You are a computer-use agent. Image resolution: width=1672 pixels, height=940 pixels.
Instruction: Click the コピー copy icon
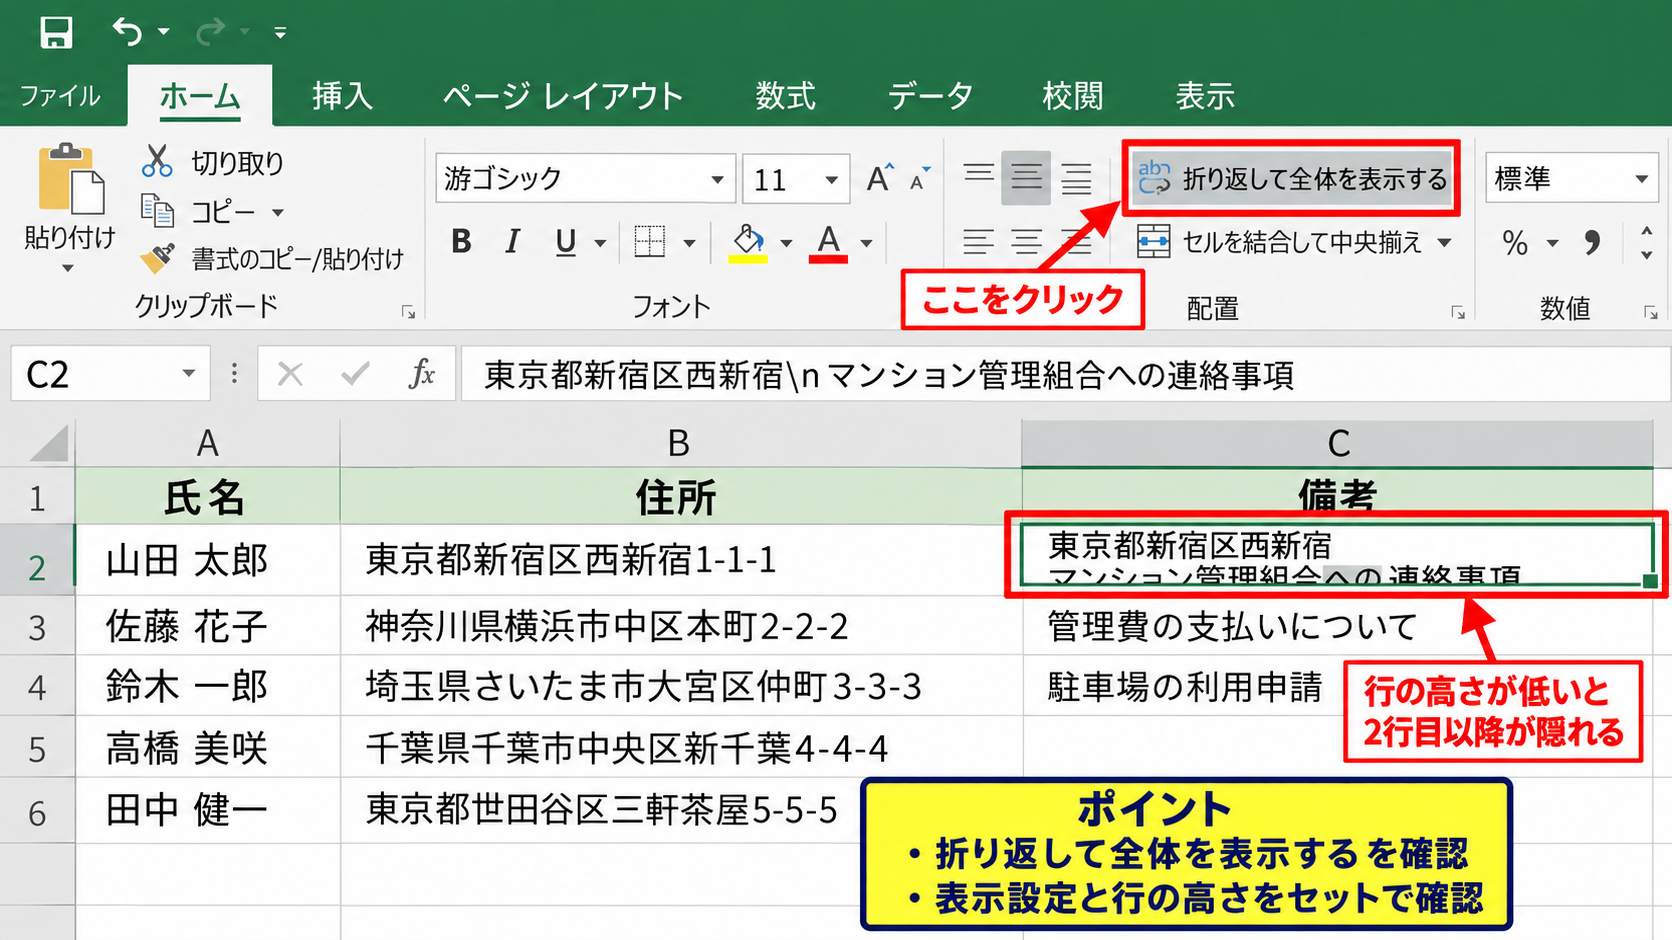click(157, 211)
